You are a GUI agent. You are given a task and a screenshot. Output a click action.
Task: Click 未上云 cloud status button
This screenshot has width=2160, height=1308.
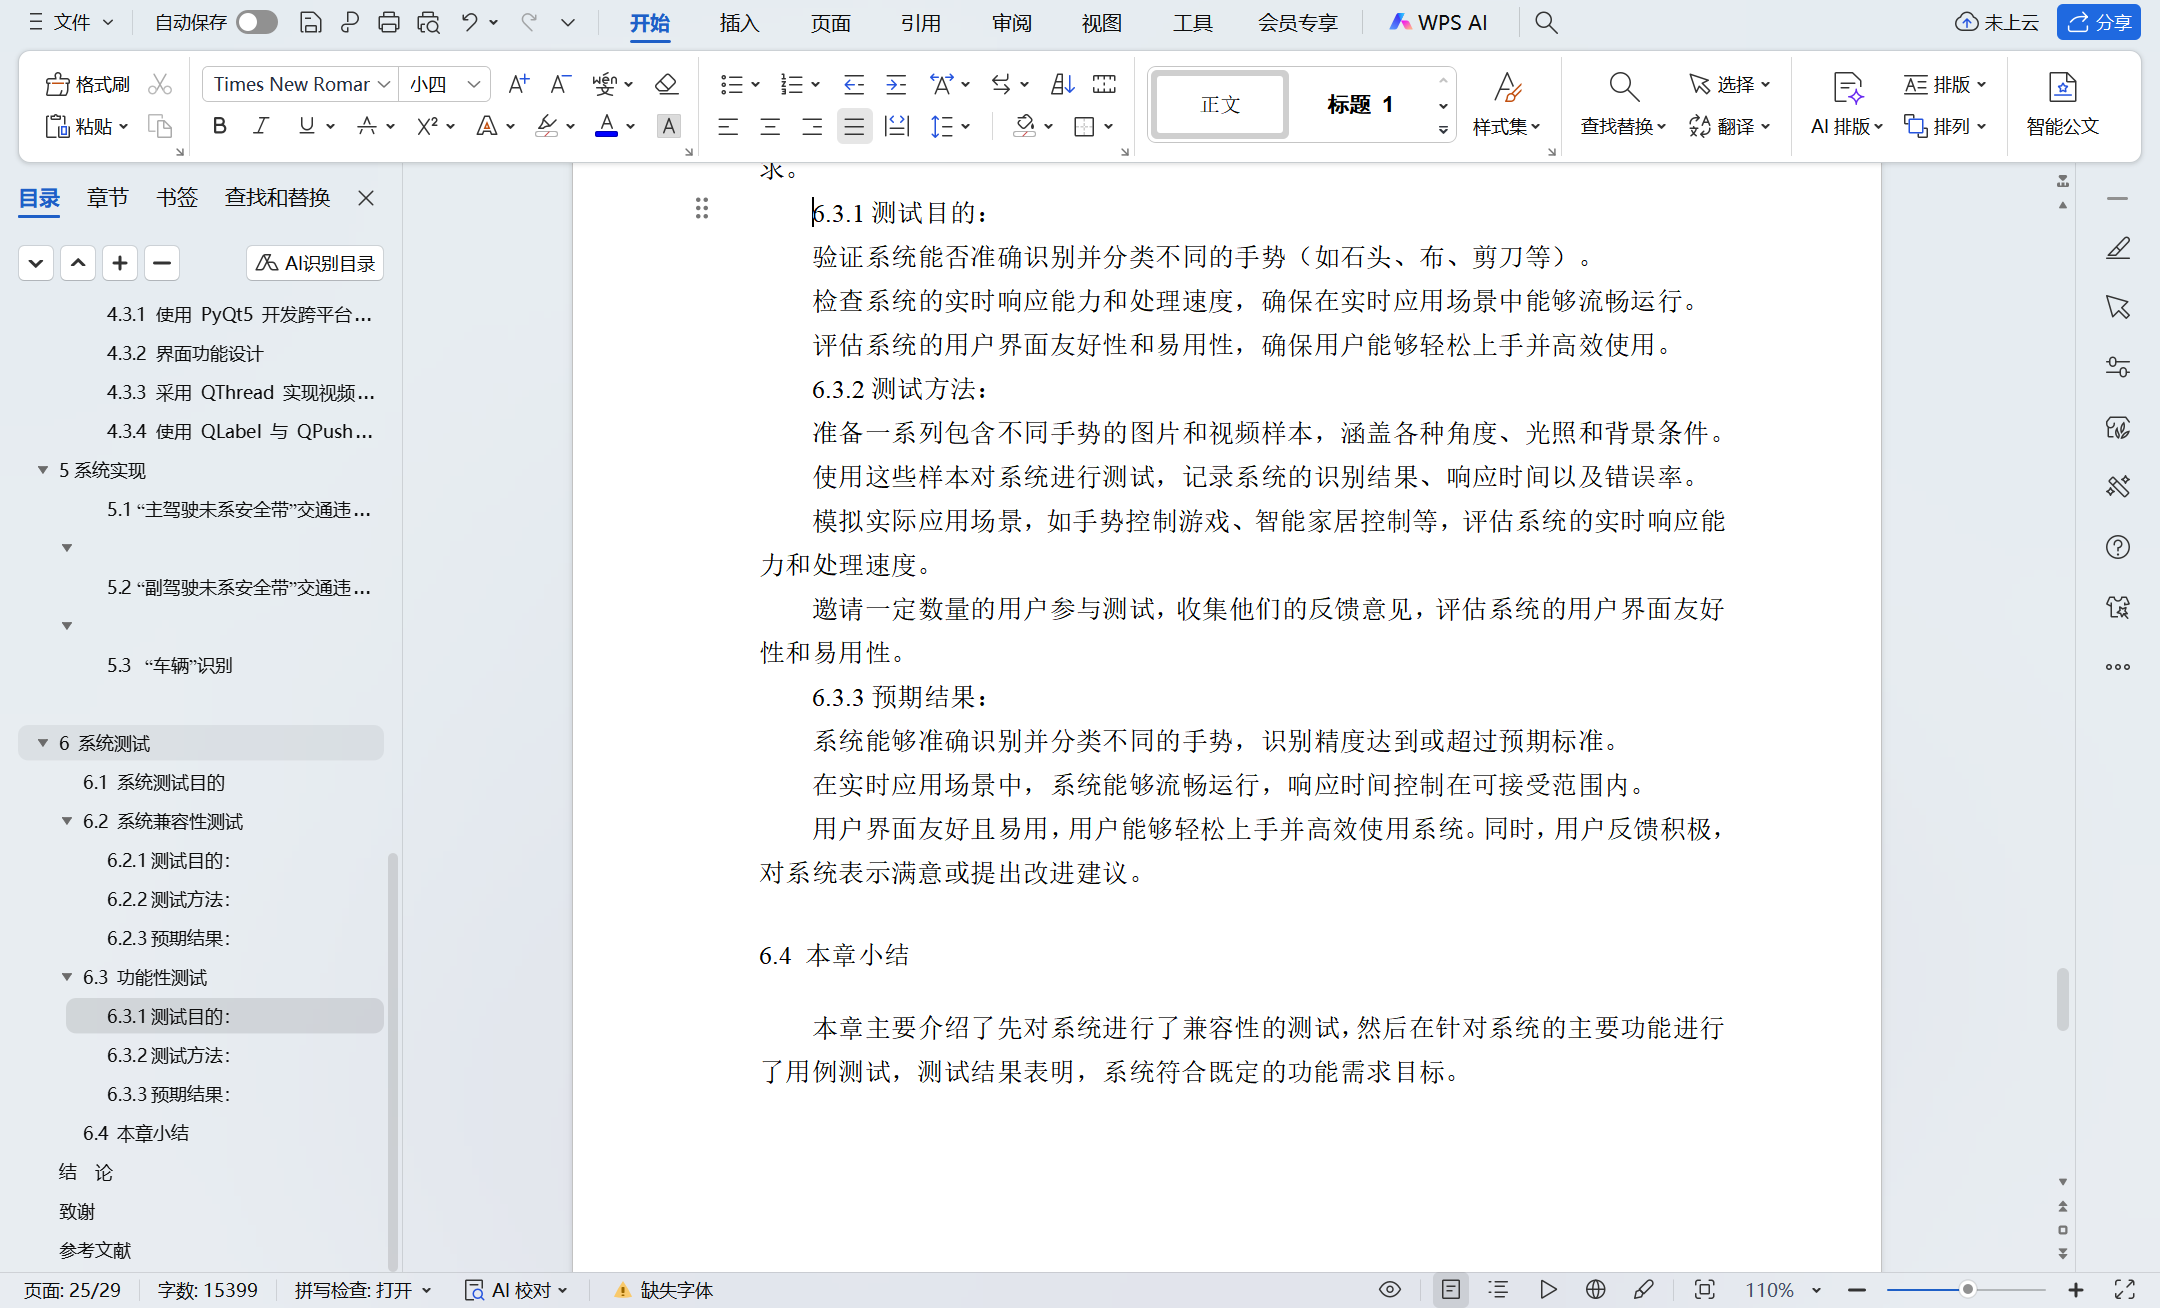tap(1997, 22)
